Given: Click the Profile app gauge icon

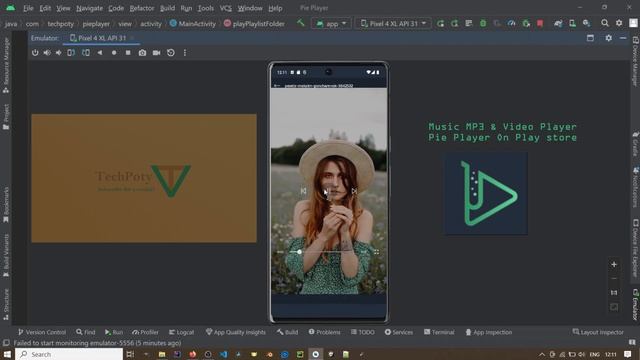Looking at the screenshot, I should coord(511,23).
